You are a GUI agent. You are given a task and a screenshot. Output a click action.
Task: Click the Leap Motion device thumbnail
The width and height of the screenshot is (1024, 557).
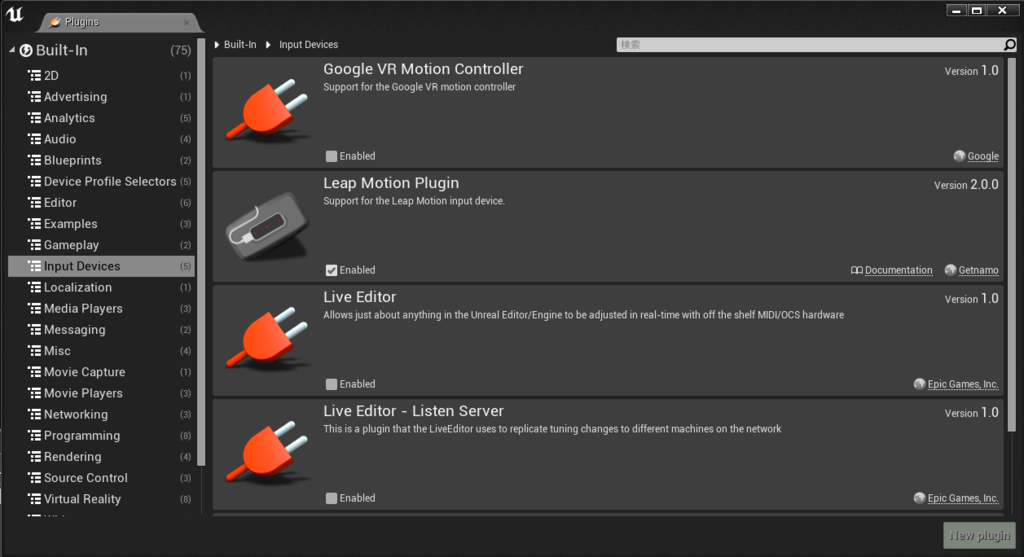[267, 227]
